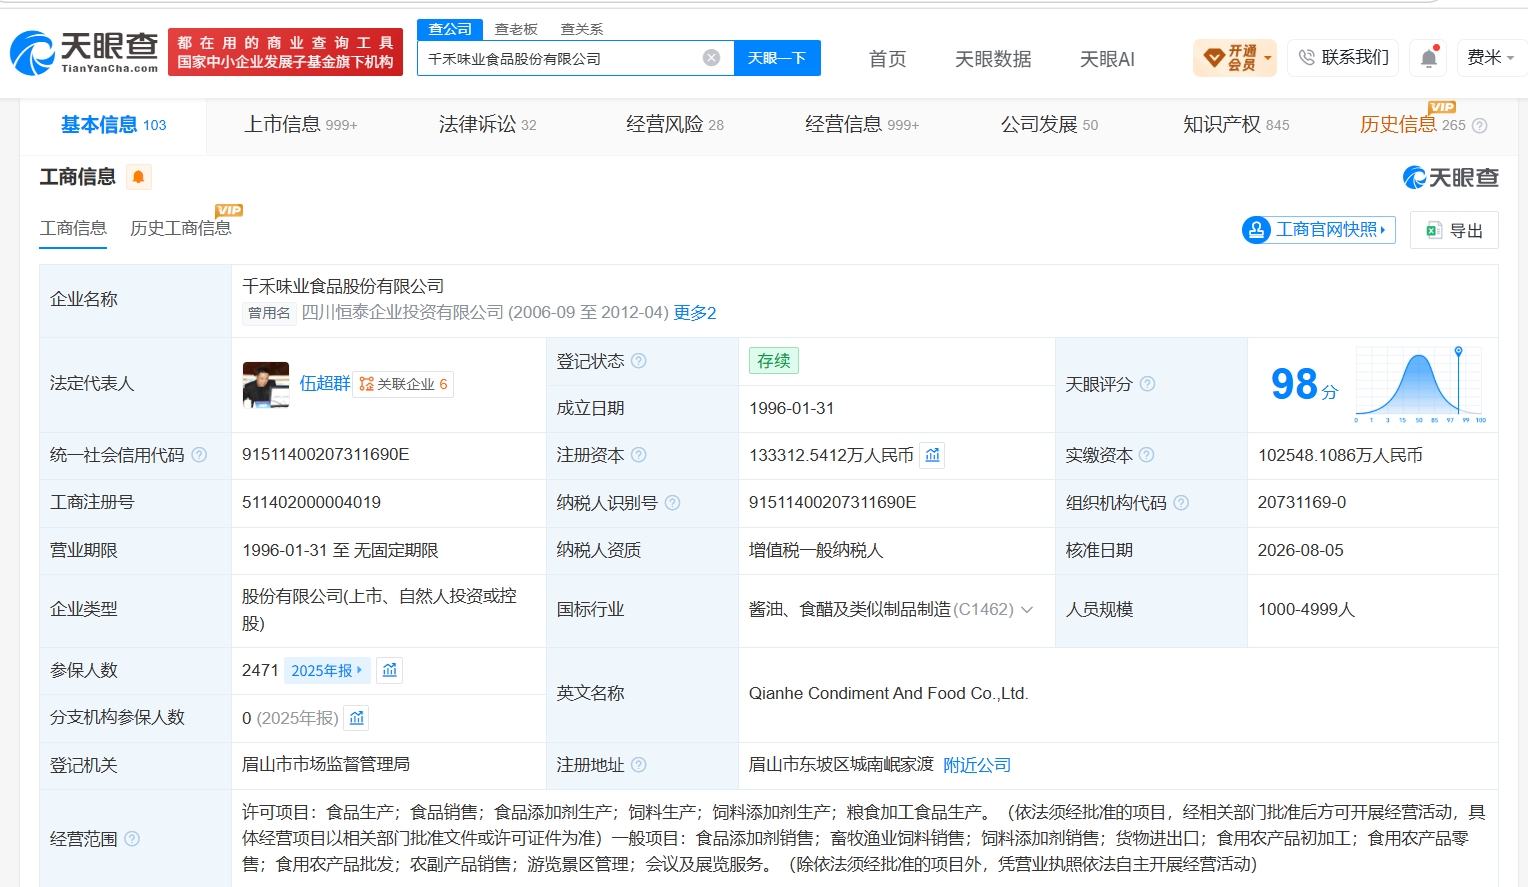Open the 工商官网快照 button

tap(1319, 230)
